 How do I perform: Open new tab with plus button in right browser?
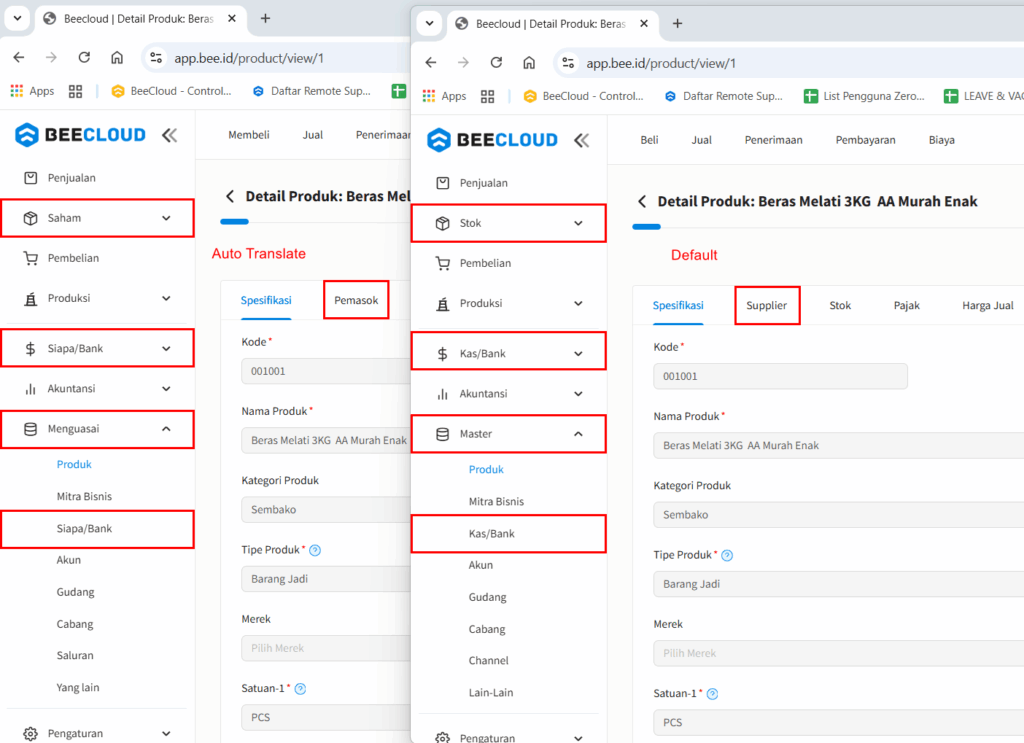tap(677, 23)
